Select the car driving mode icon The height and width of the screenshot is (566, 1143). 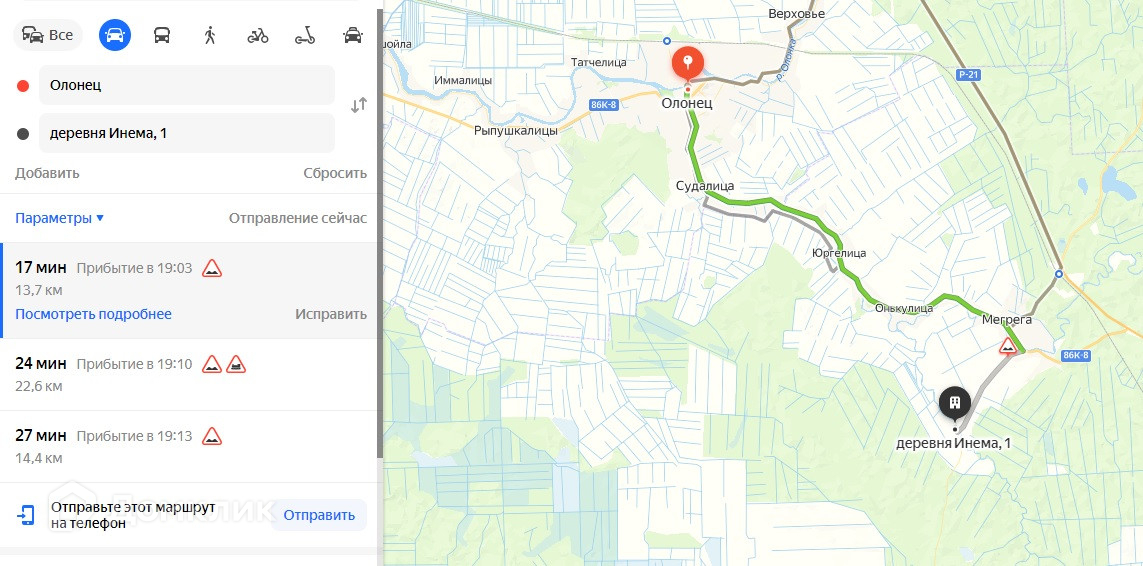point(115,34)
